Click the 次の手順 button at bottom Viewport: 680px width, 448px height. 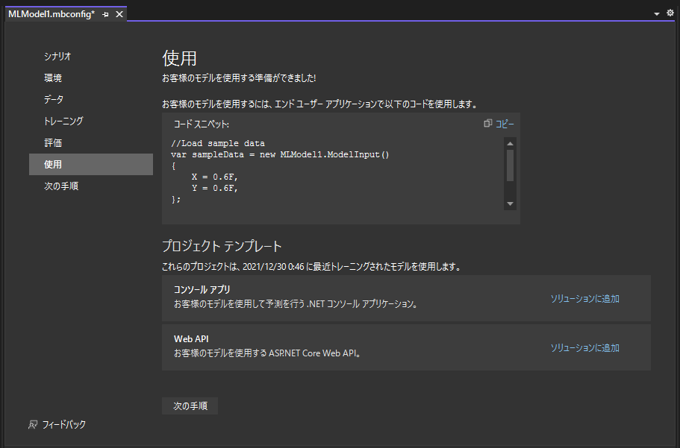(190, 406)
